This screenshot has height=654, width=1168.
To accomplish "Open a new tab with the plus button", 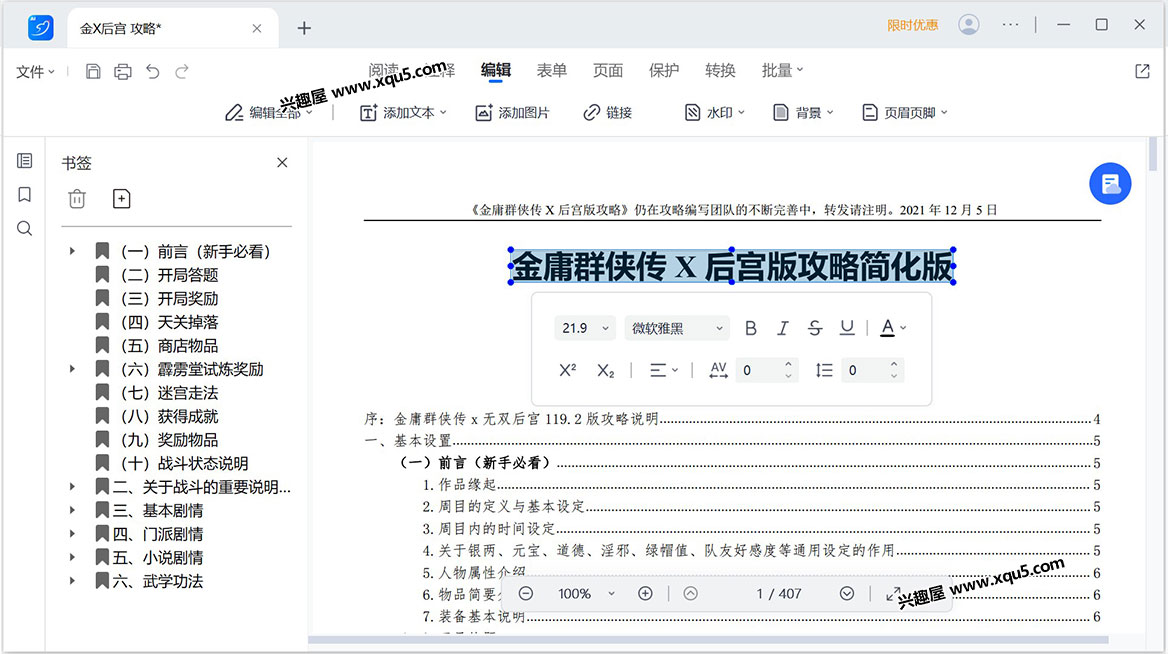I will pyautogui.click(x=304, y=28).
